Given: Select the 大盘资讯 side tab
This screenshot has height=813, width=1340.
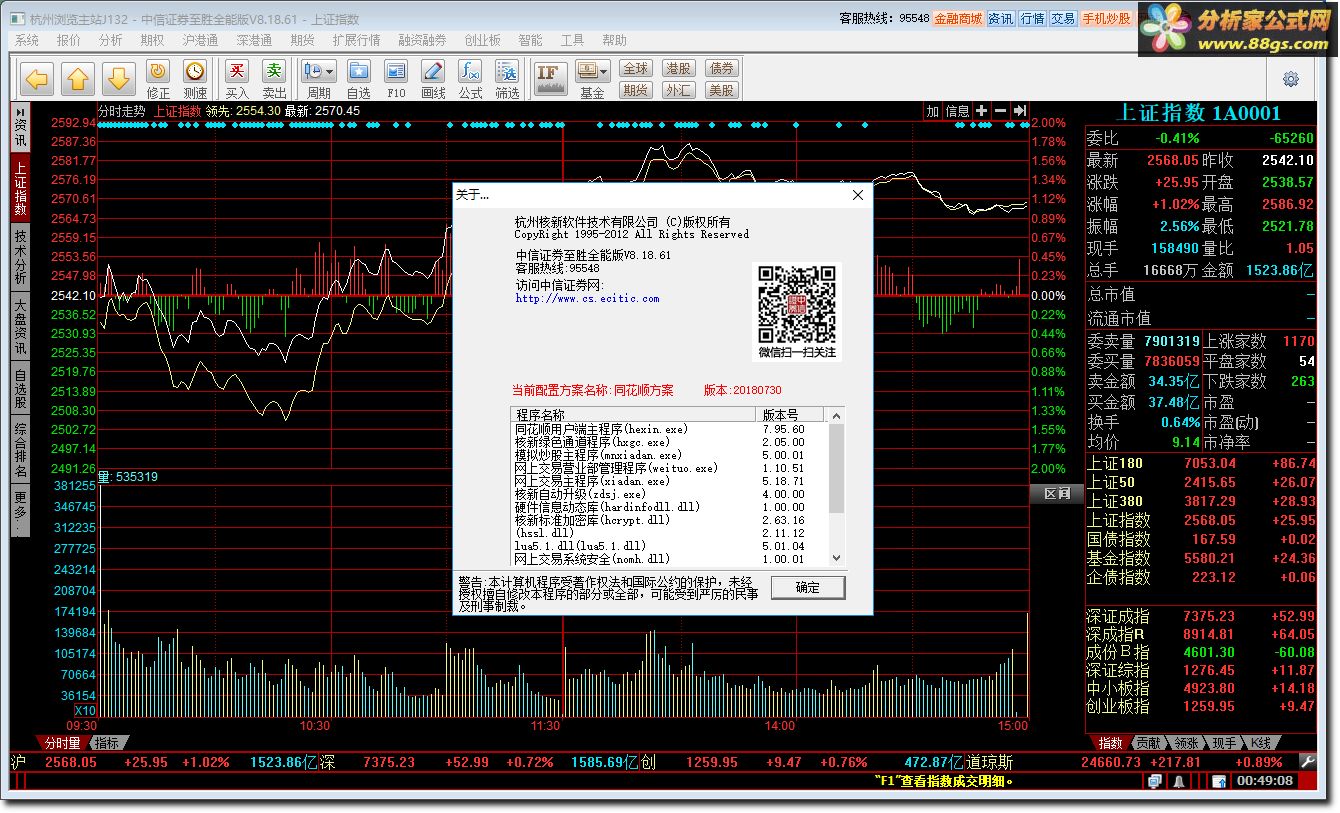Looking at the screenshot, I should [x=20, y=326].
